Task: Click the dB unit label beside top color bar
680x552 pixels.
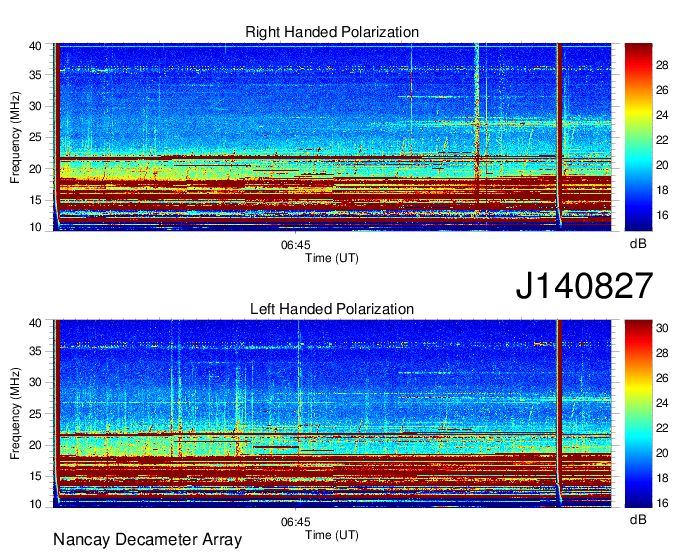Action: [x=638, y=244]
